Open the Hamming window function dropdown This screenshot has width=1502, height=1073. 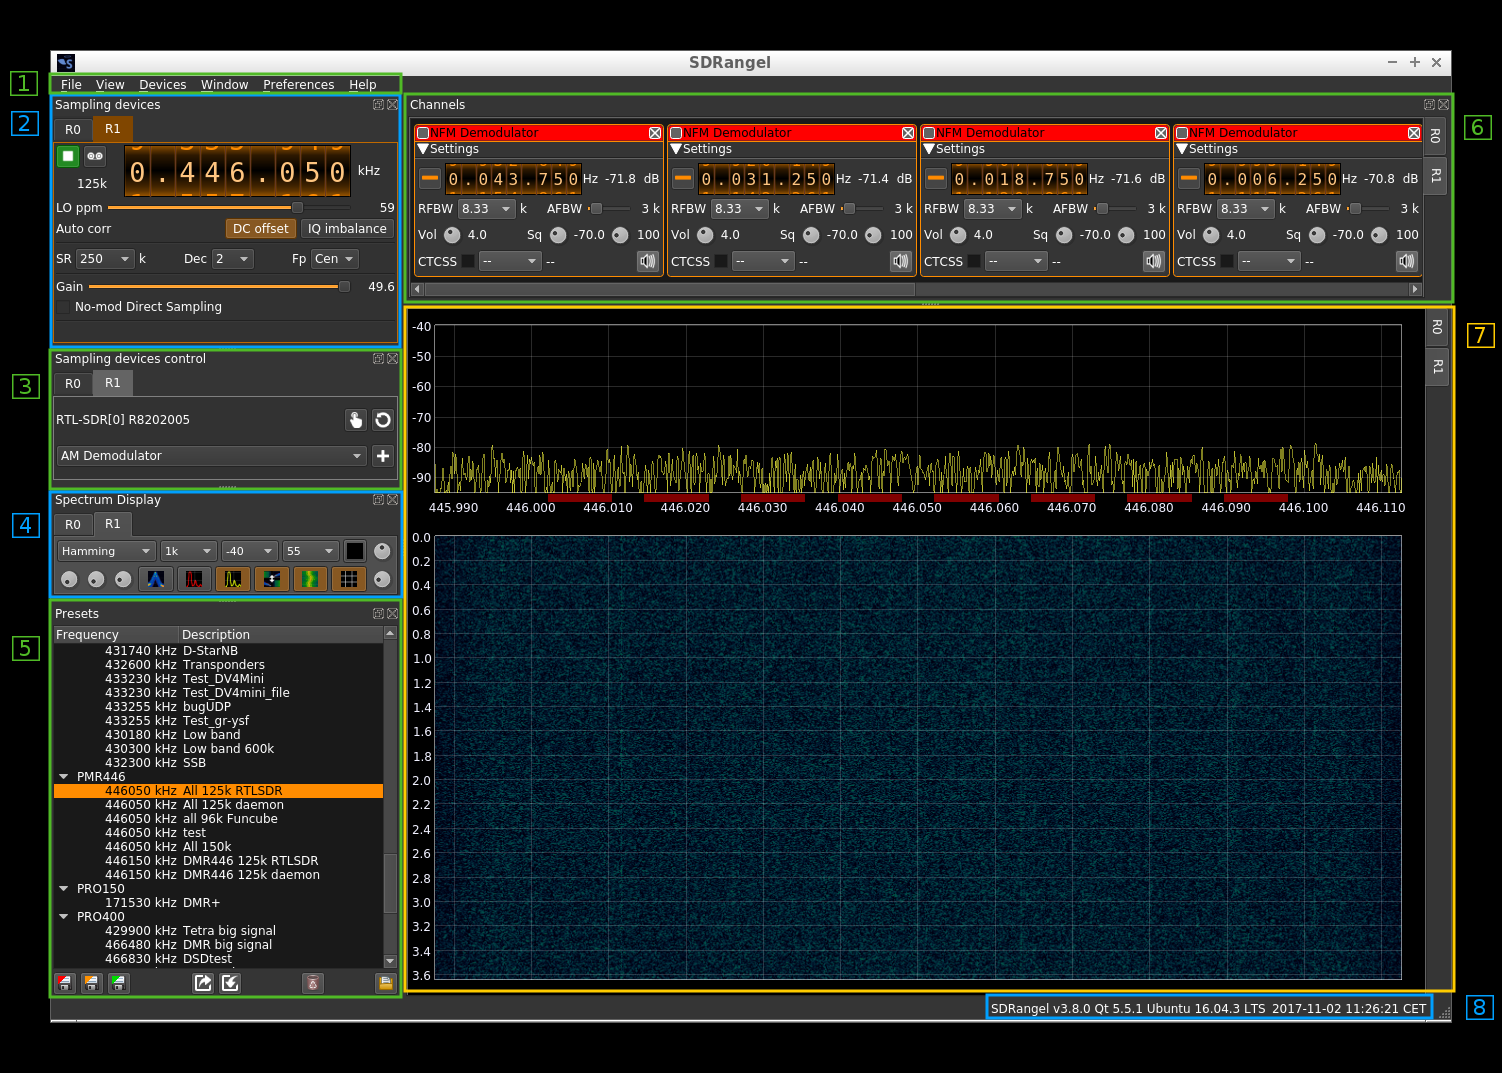(x=106, y=551)
